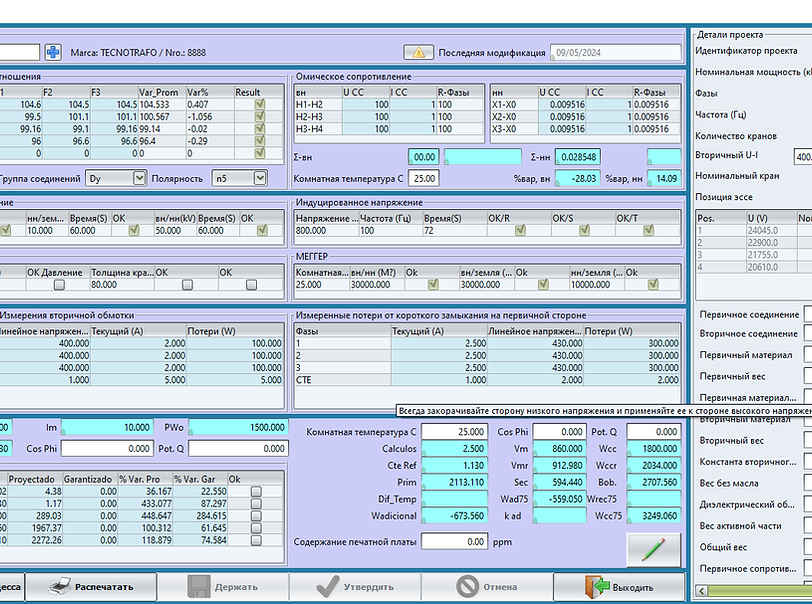This screenshot has height=604, width=812.
Task: Click the Отмена cancel button
Action: click(487, 587)
